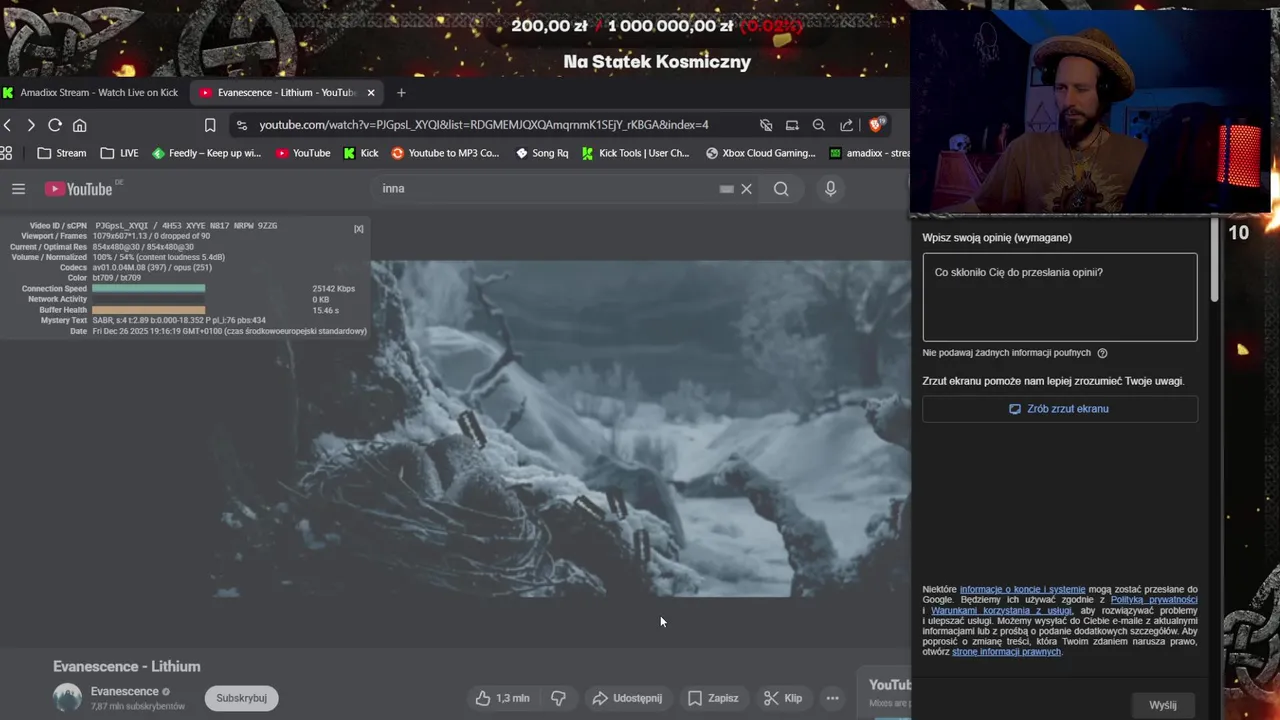Dislike the Evanescence video
Image resolution: width=1280 pixels, height=720 pixels.
[x=559, y=698]
